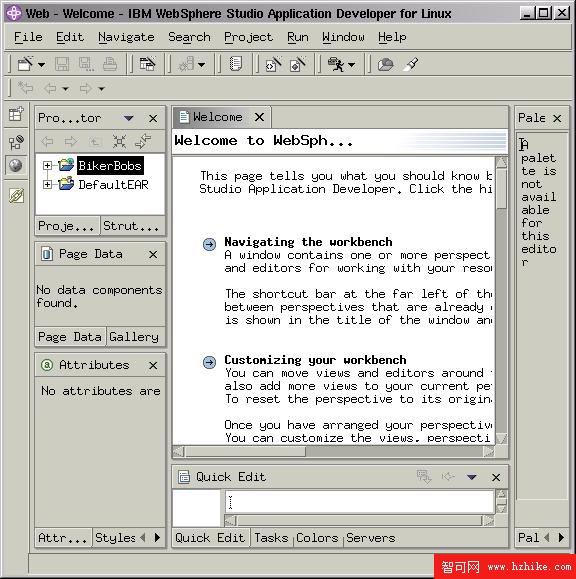
Task: Switch to the Strut... tab
Action: [x=133, y=226]
